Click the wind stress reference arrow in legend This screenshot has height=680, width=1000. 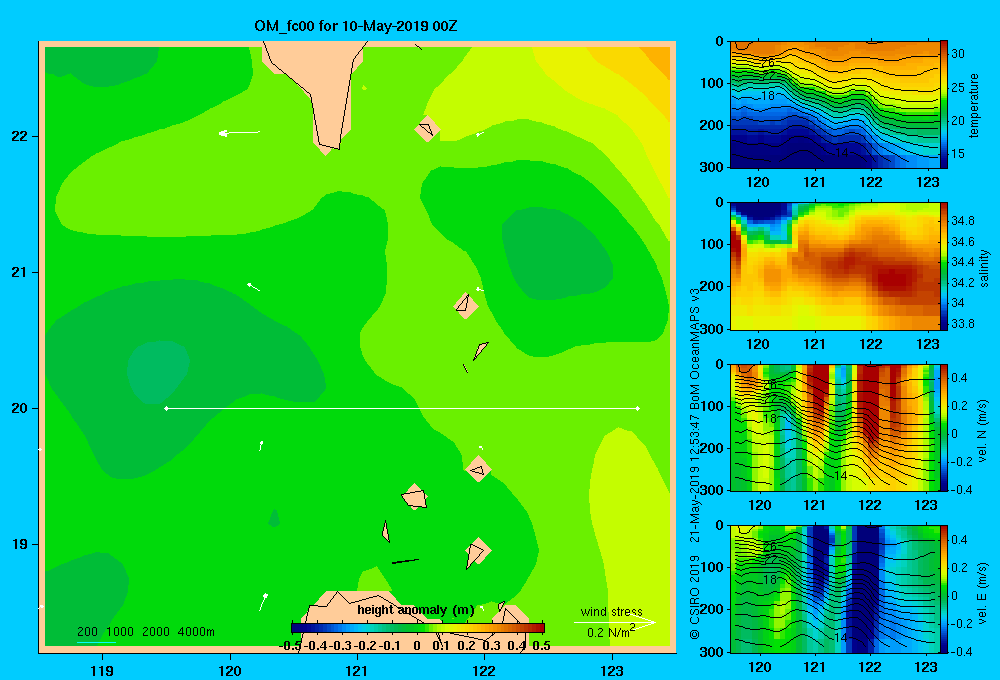[x=614, y=622]
